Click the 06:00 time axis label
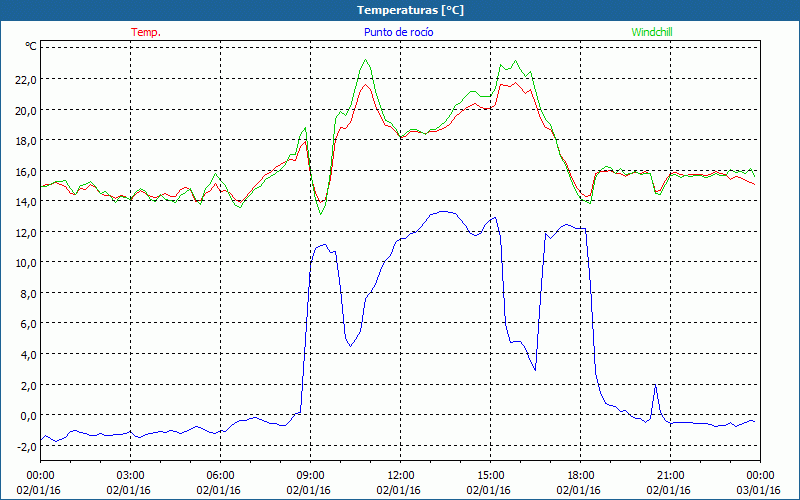Screen dimensions: 800x500 coord(220,476)
